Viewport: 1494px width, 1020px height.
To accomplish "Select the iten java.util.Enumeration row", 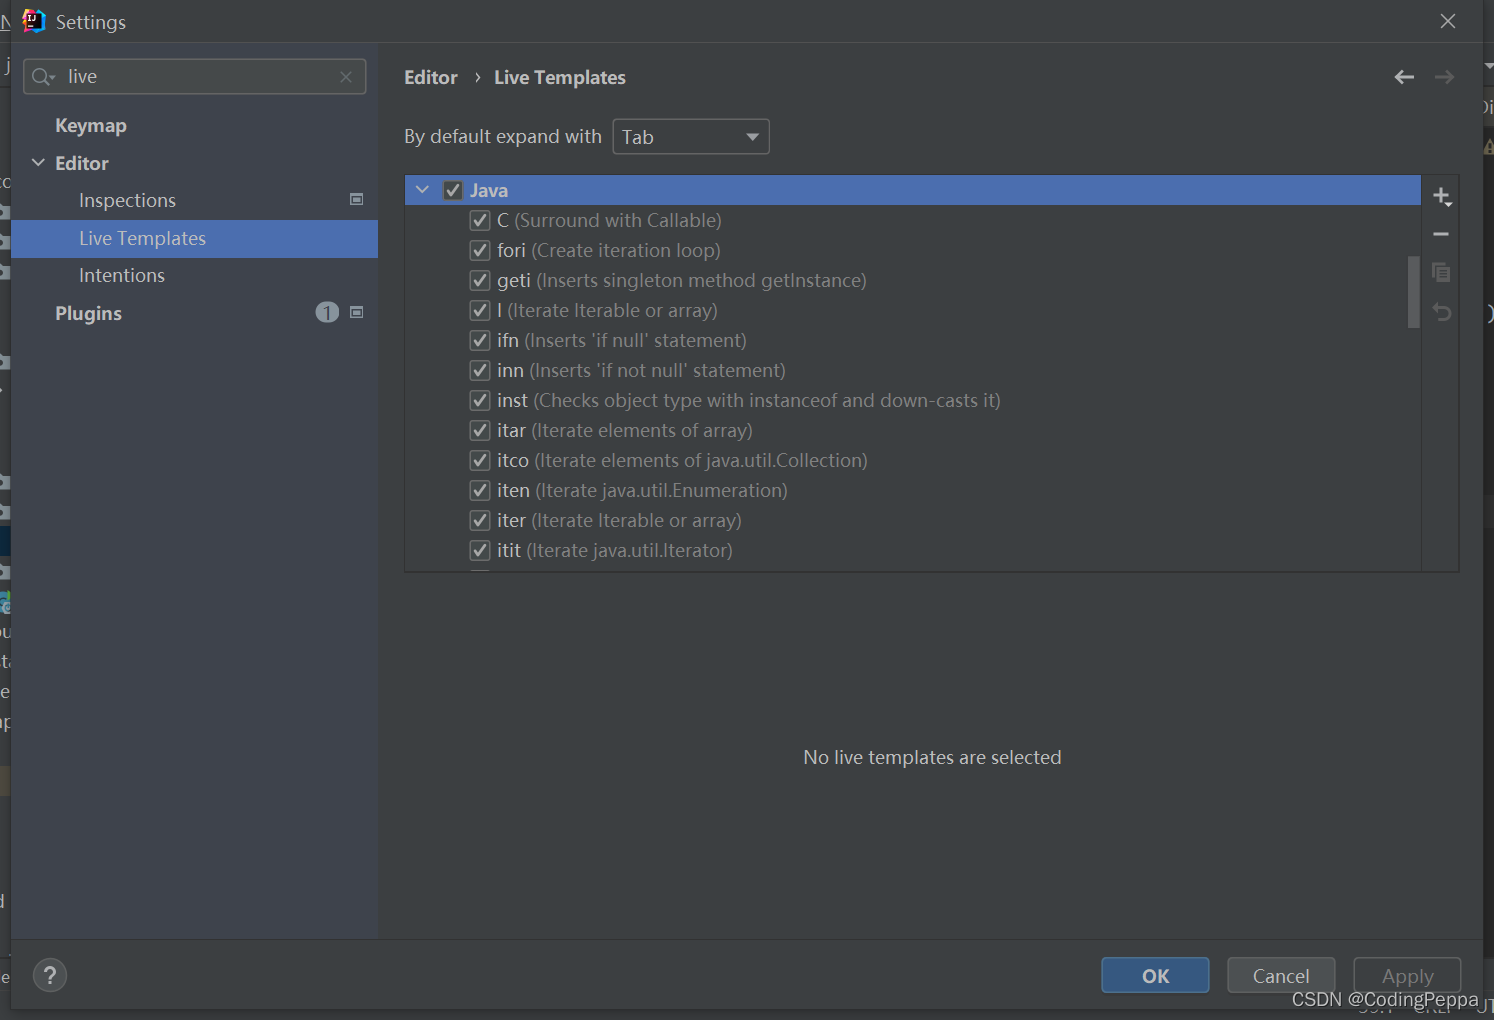I will click(x=913, y=490).
